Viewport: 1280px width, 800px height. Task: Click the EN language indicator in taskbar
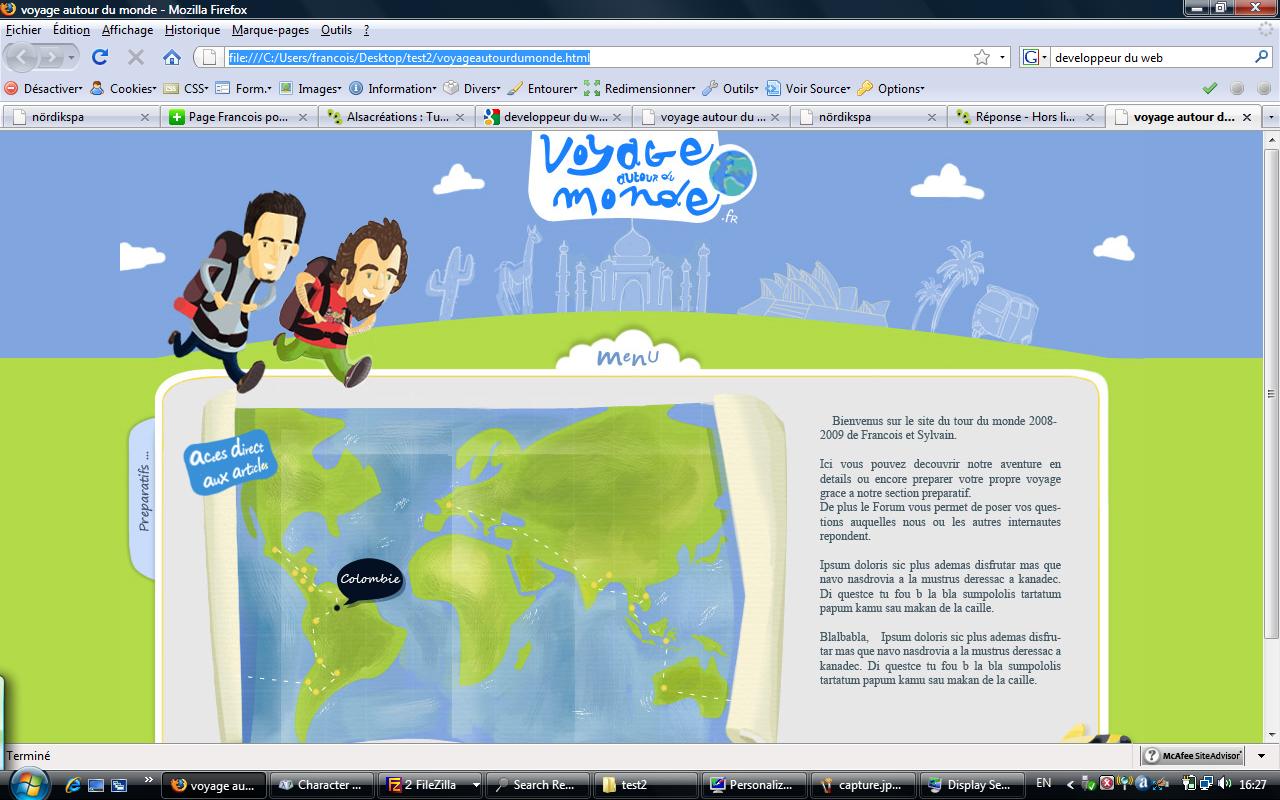point(1044,784)
